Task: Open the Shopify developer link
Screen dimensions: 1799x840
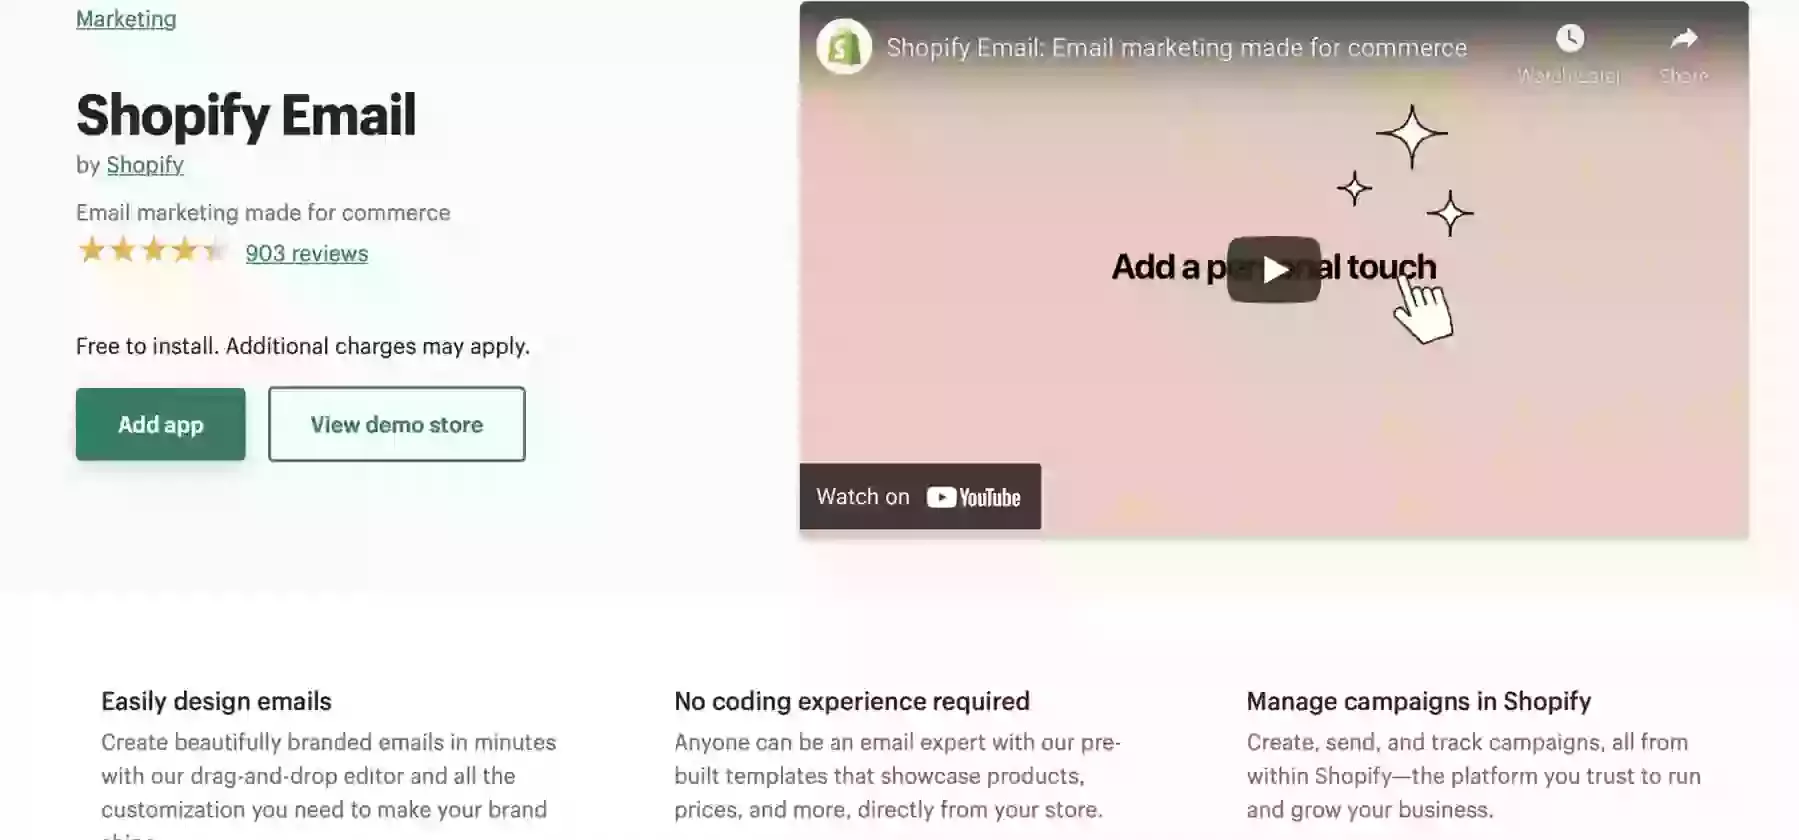Action: [145, 165]
